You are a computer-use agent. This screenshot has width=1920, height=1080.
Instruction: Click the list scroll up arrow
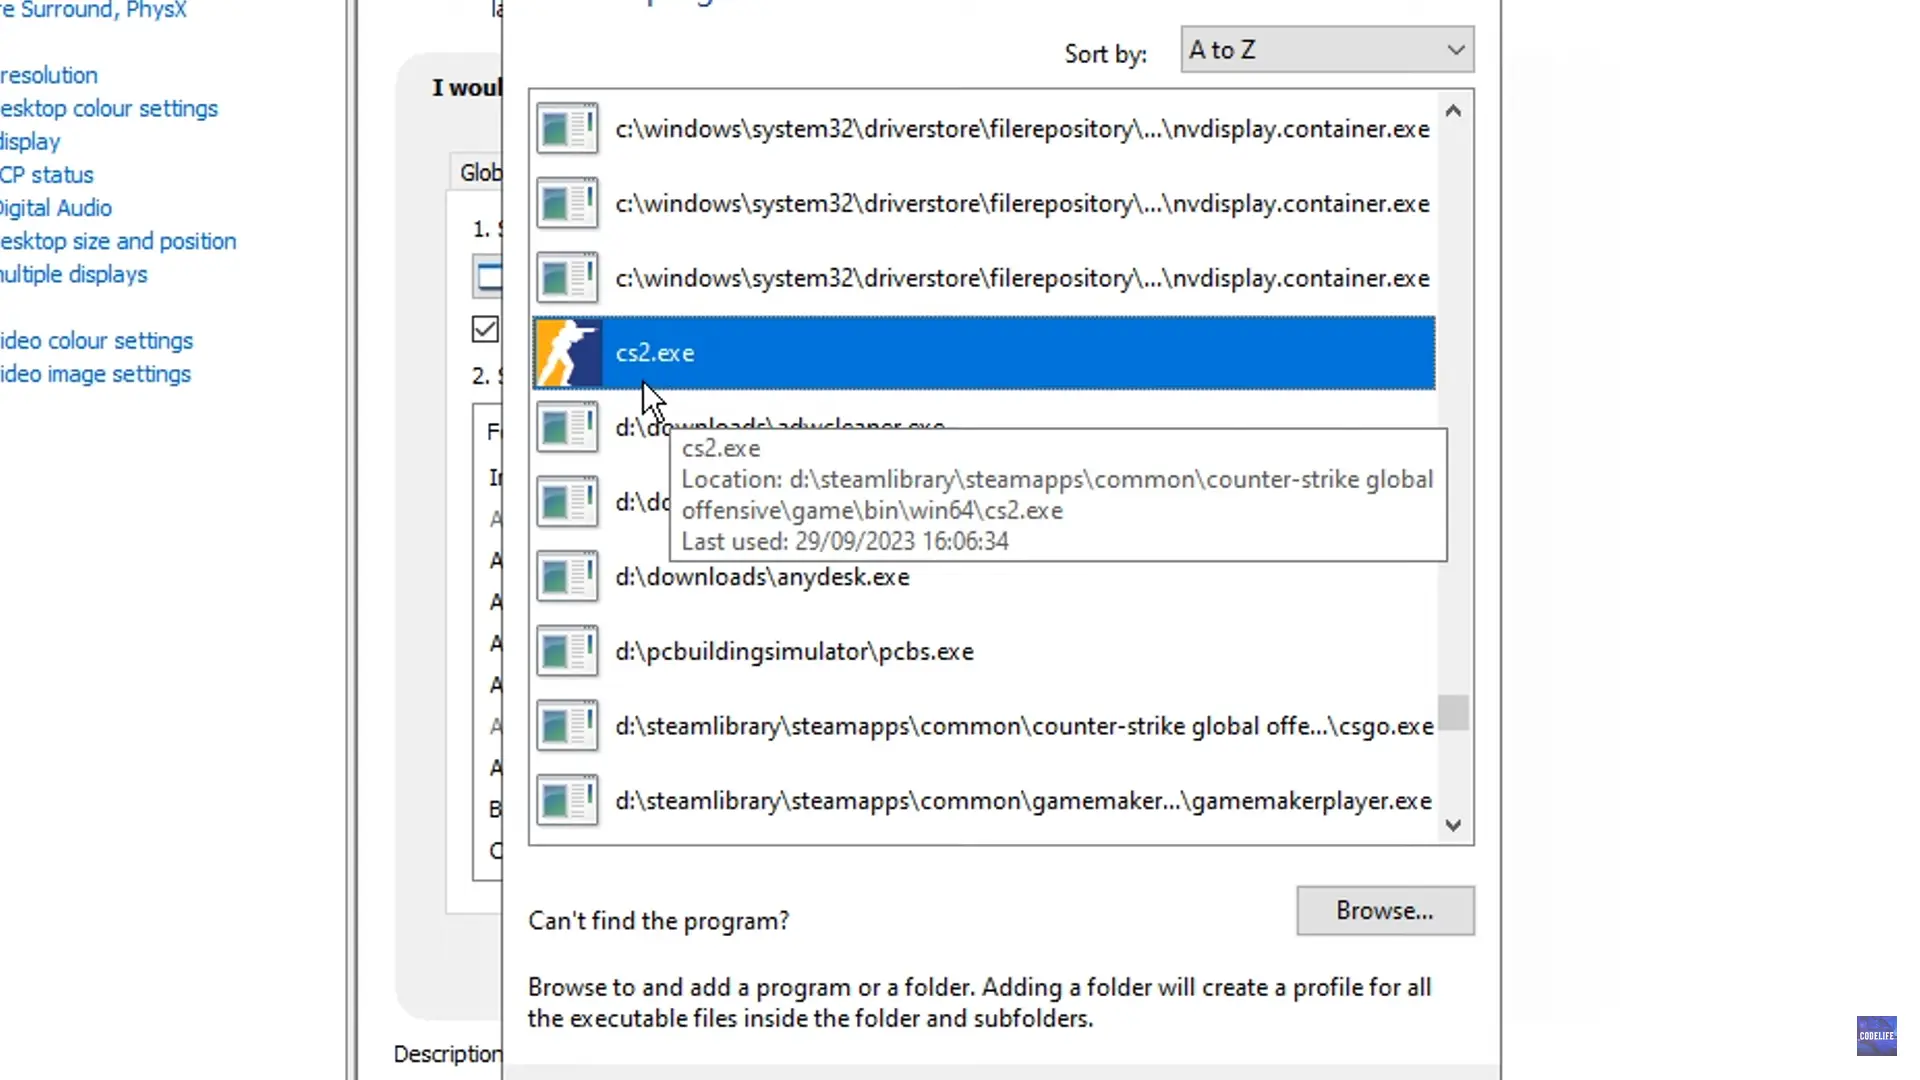click(x=1454, y=111)
